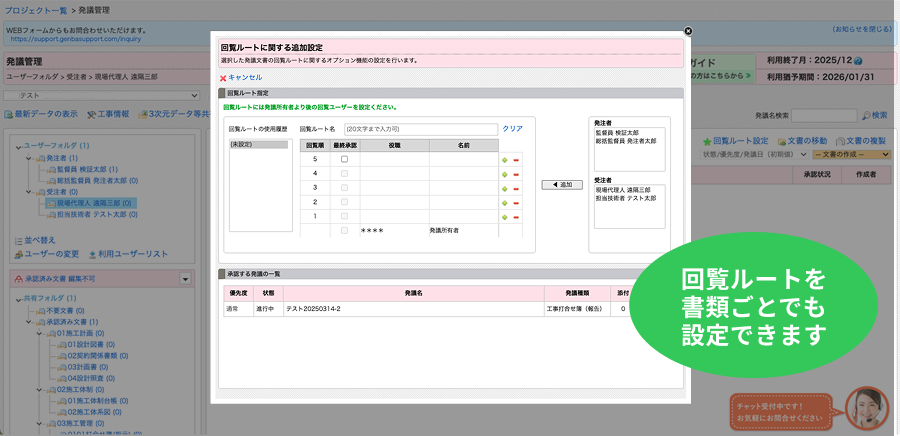Close the dialog with the top-right X
This screenshot has width=900, height=436.
click(688, 32)
